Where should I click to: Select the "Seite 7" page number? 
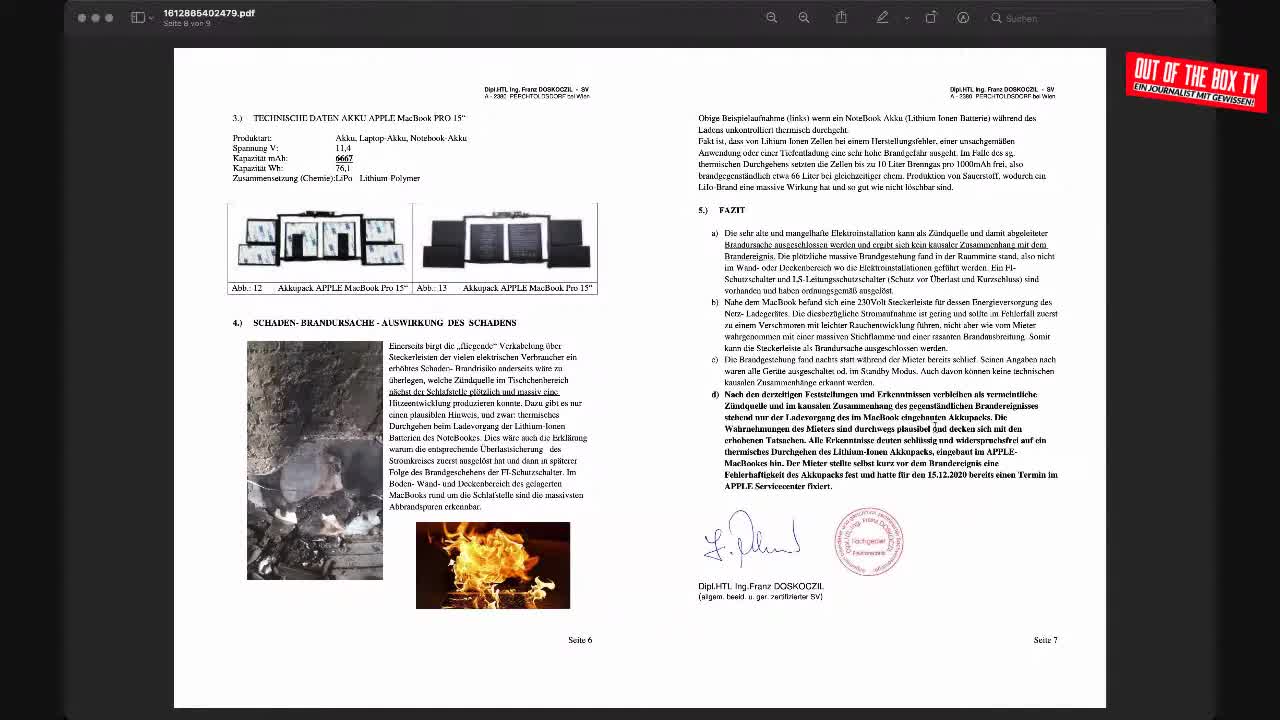pyautogui.click(x=1045, y=640)
